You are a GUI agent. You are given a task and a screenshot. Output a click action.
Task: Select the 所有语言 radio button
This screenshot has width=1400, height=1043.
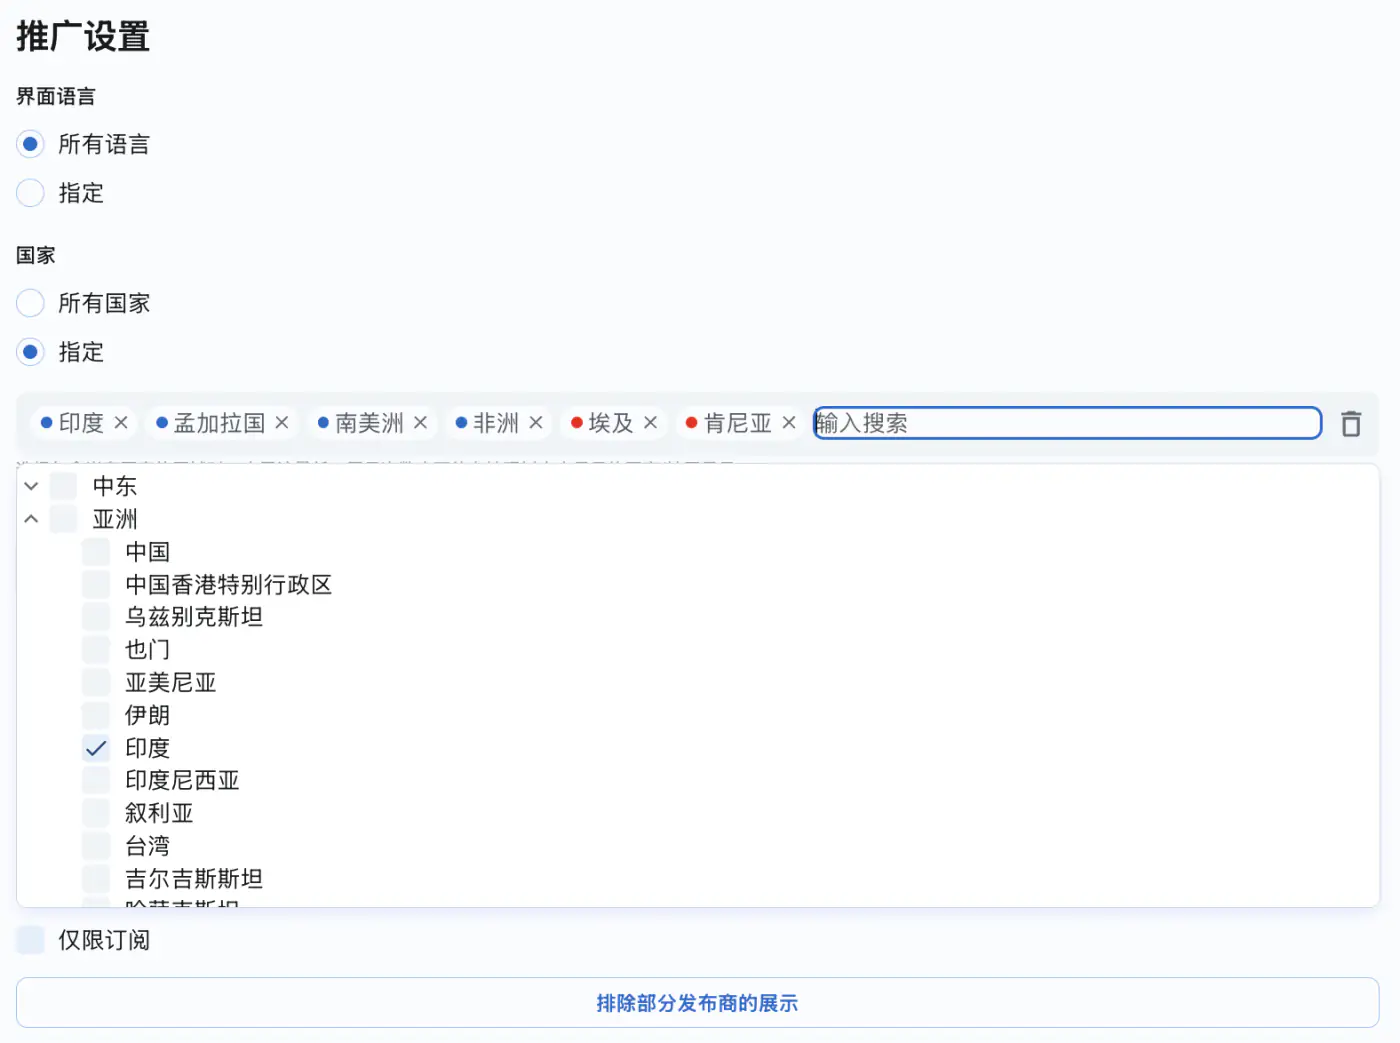[x=31, y=144]
